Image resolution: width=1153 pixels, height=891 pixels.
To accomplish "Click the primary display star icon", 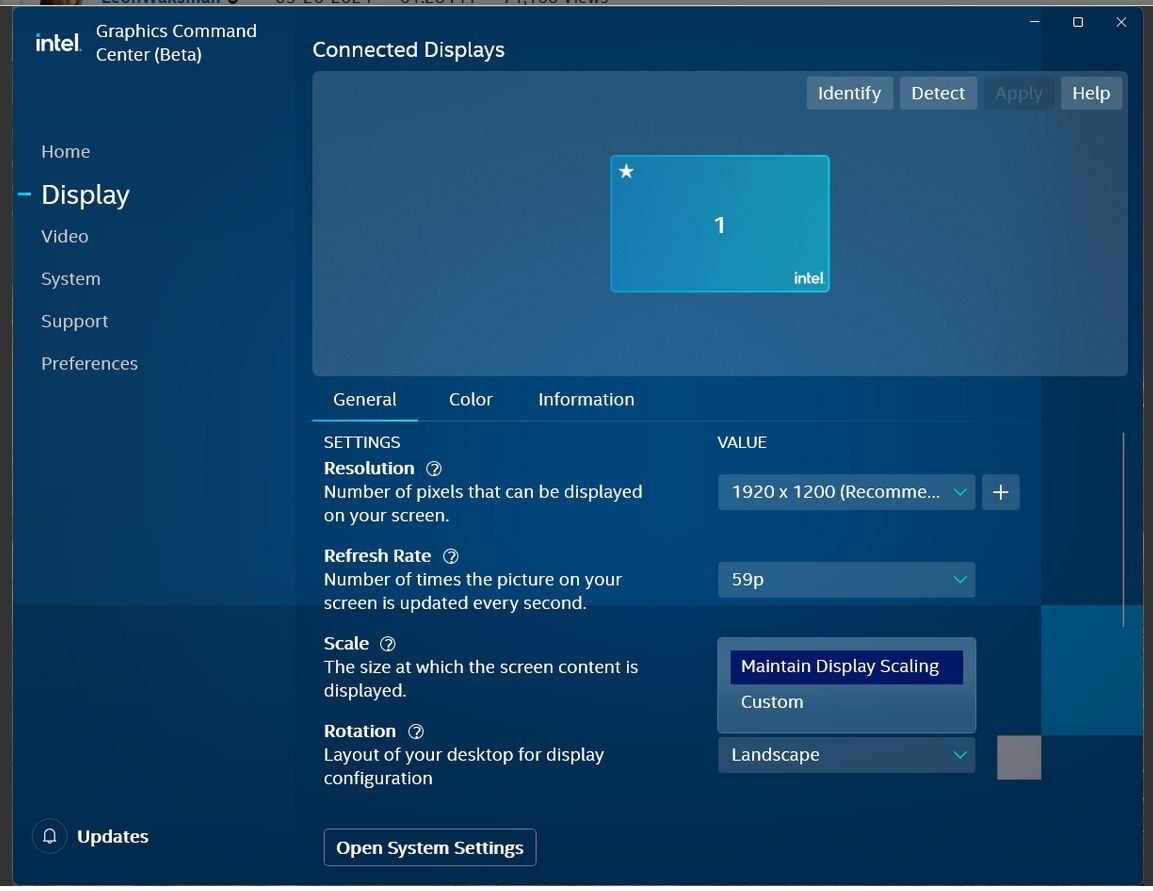I will click(626, 171).
